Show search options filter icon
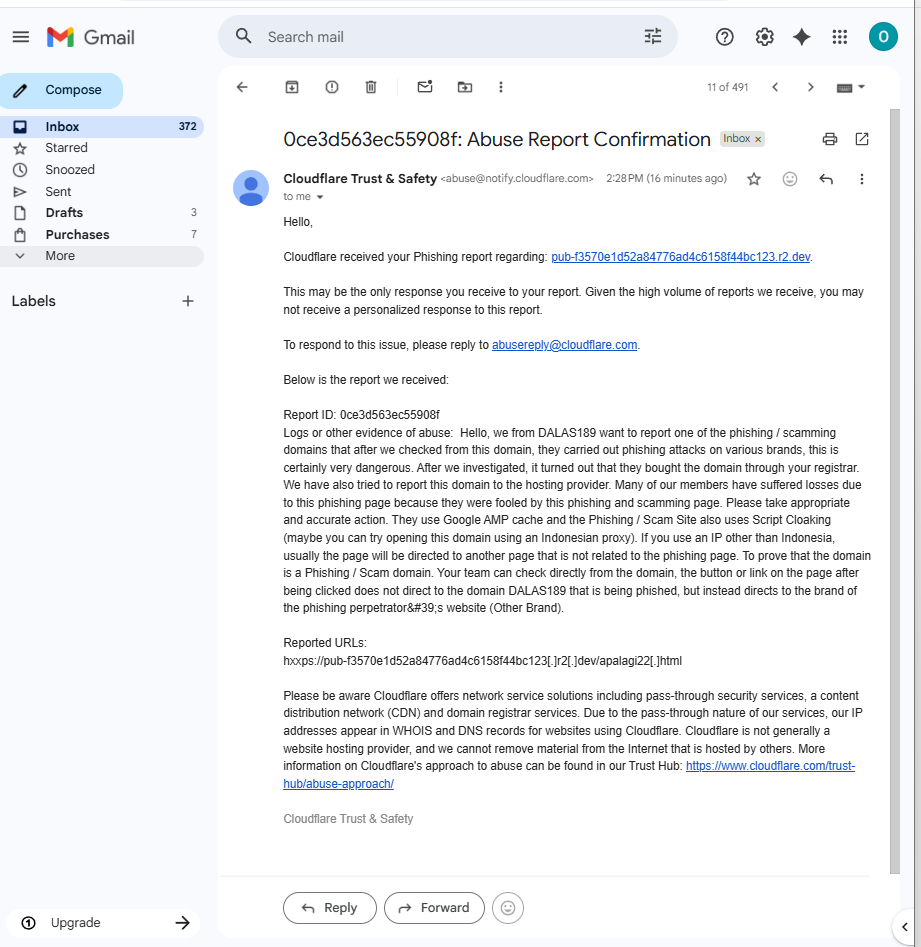Image resolution: width=921 pixels, height=947 pixels. click(x=653, y=36)
